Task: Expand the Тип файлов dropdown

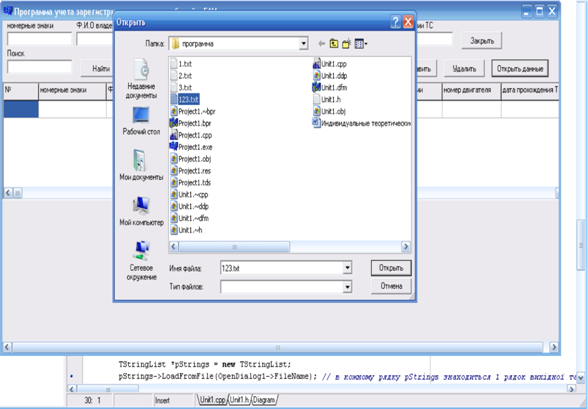Action: point(347,287)
